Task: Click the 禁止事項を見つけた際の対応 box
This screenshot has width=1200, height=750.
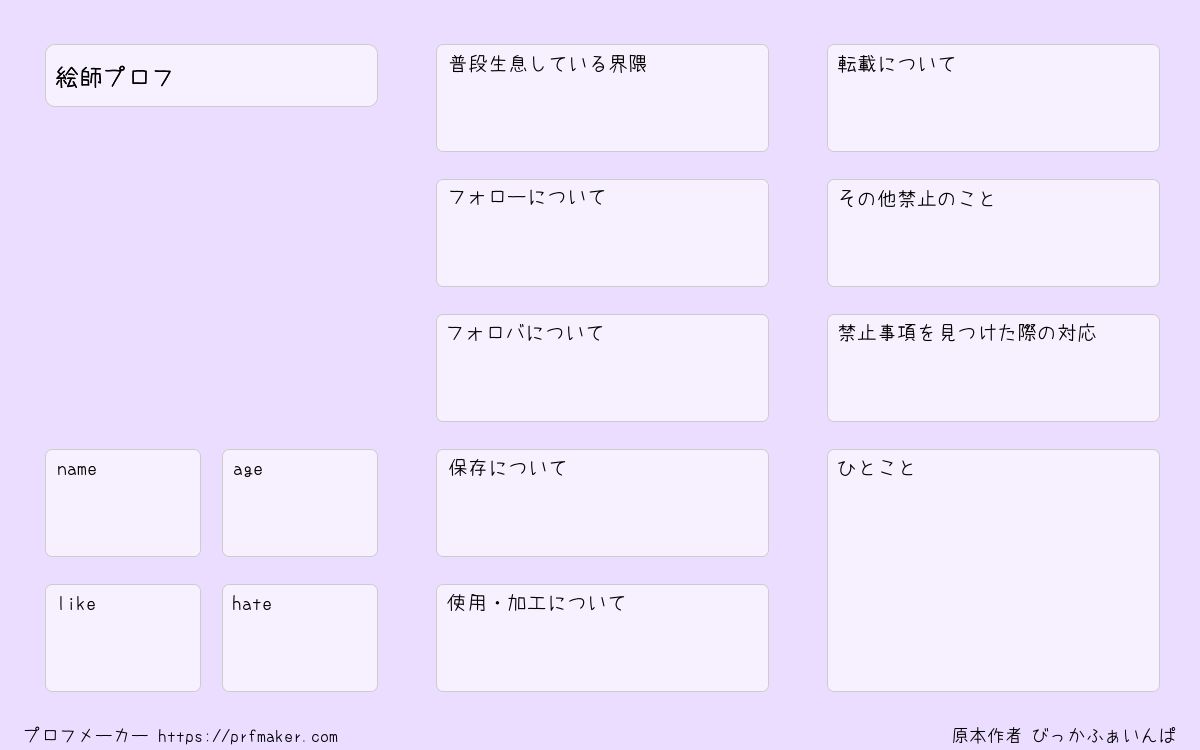Action: click(x=993, y=368)
